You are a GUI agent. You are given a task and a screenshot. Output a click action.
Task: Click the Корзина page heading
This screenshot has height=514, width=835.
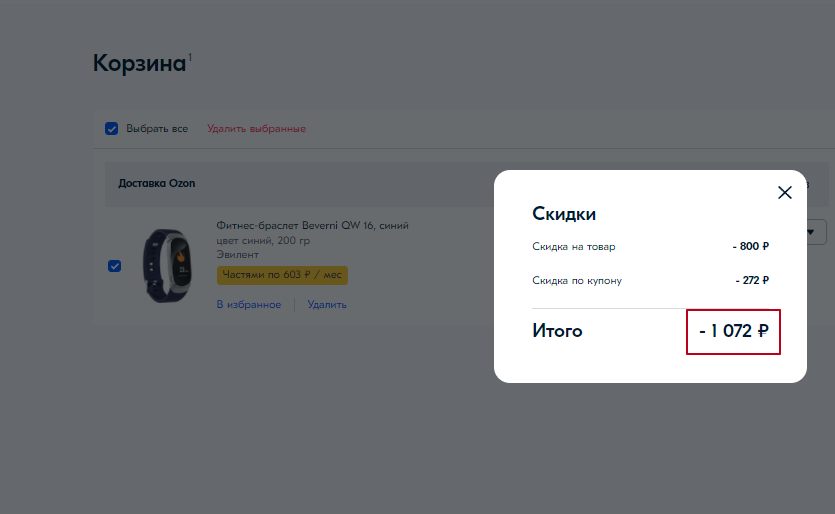click(x=139, y=63)
